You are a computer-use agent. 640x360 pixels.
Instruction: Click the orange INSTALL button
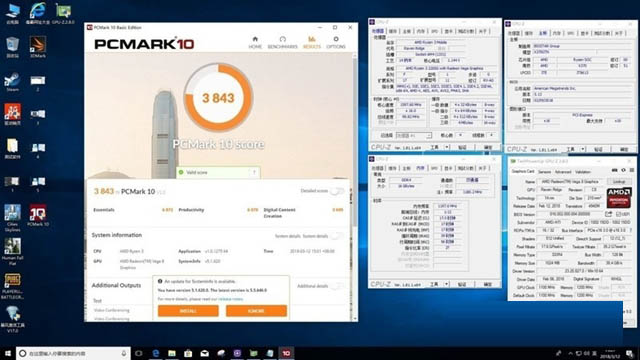point(188,311)
